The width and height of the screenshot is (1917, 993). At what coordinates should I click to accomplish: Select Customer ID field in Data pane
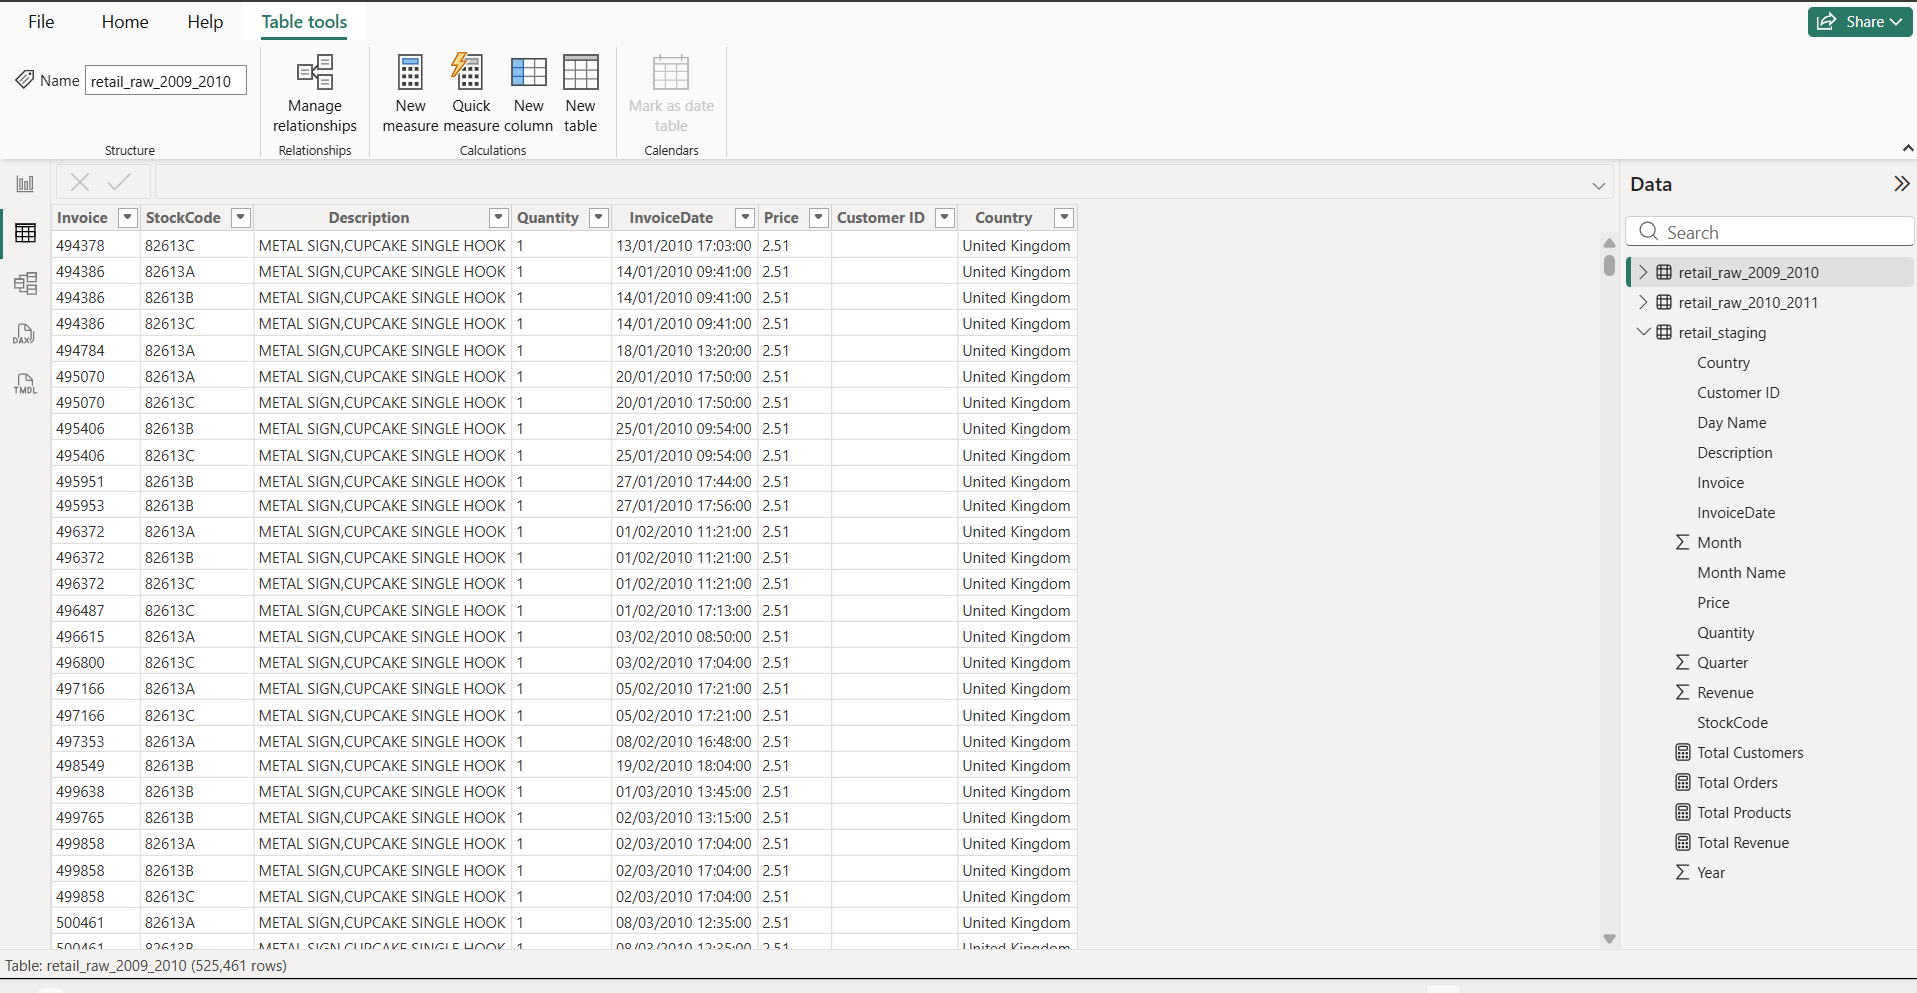[1738, 393]
